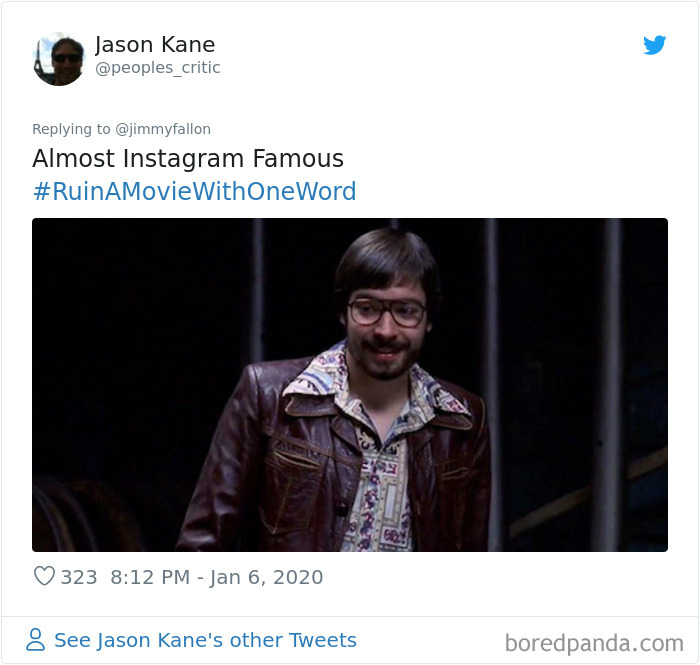Expand the movie still image
Viewport: 700px width, 665px height.
[x=350, y=384]
